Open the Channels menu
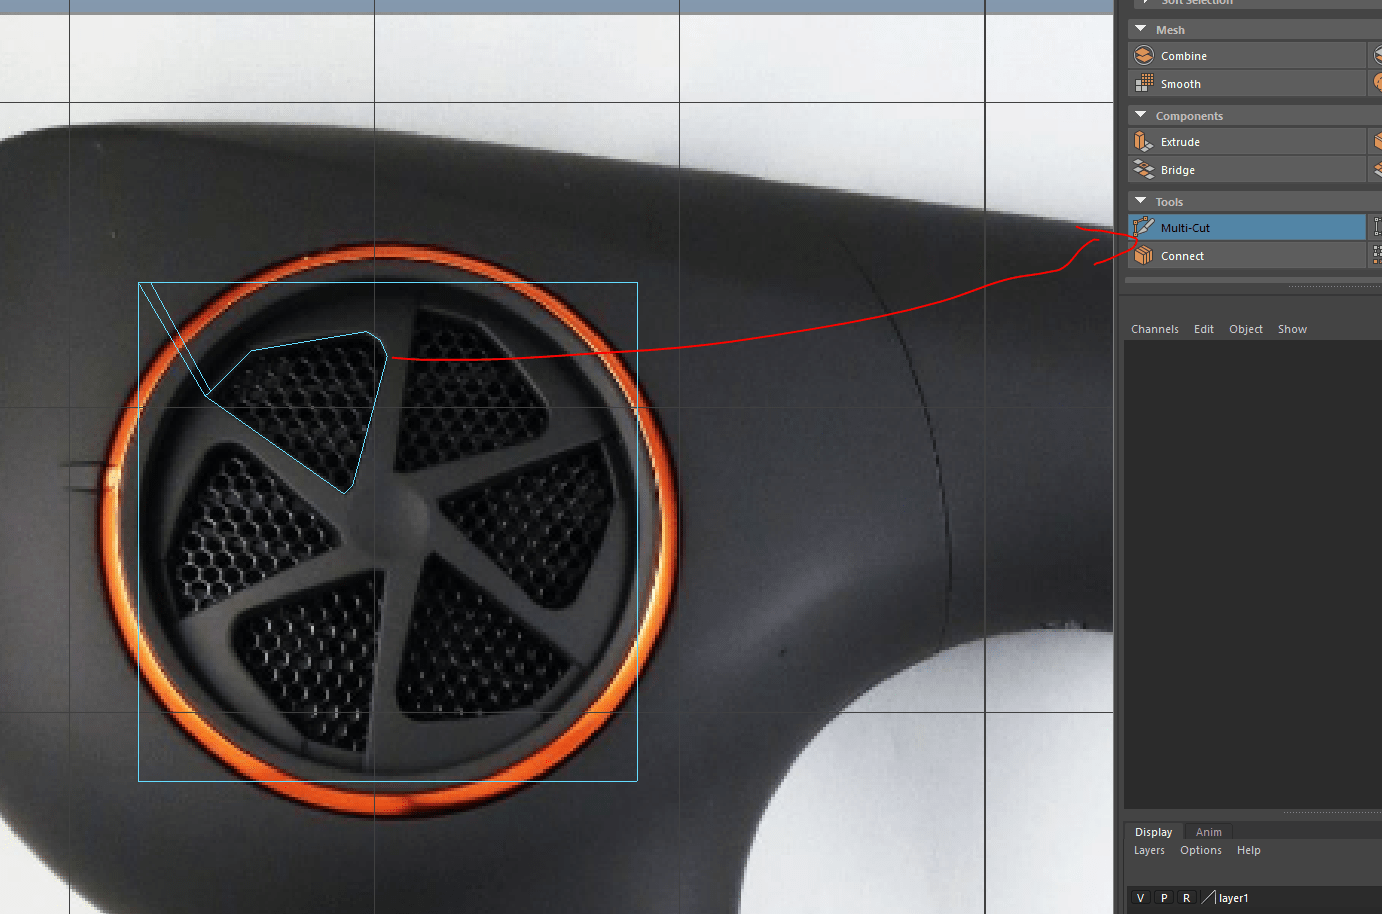The width and height of the screenshot is (1382, 914). point(1155,329)
